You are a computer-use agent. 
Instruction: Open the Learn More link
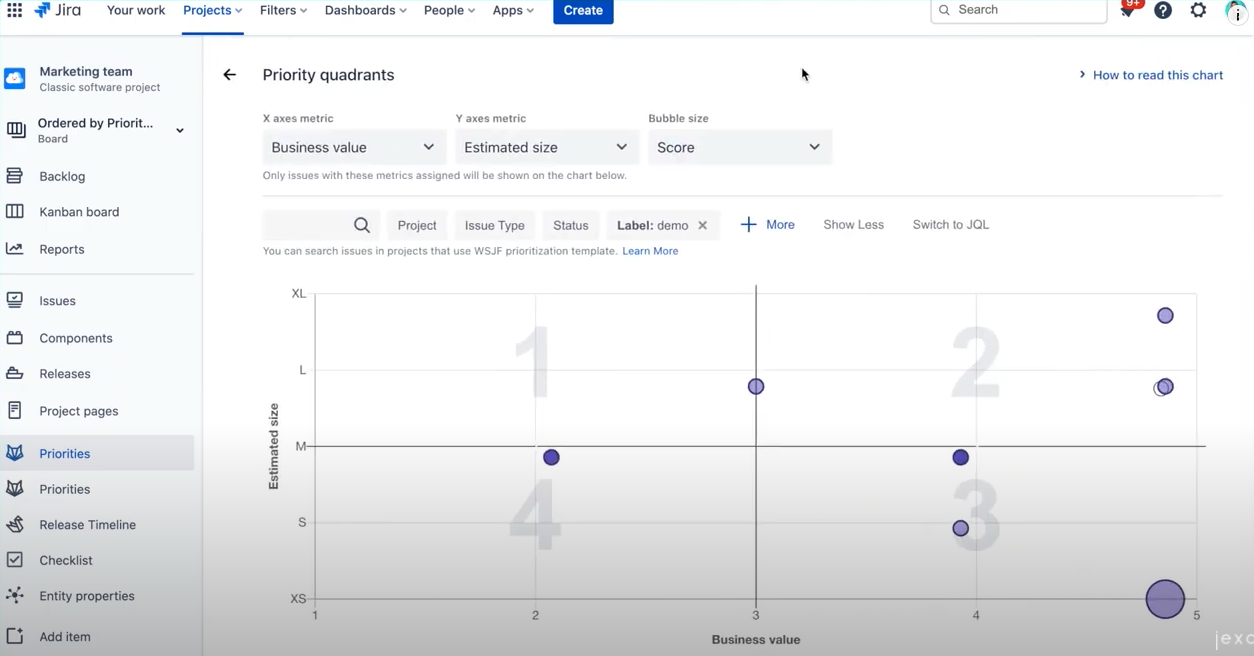point(650,251)
